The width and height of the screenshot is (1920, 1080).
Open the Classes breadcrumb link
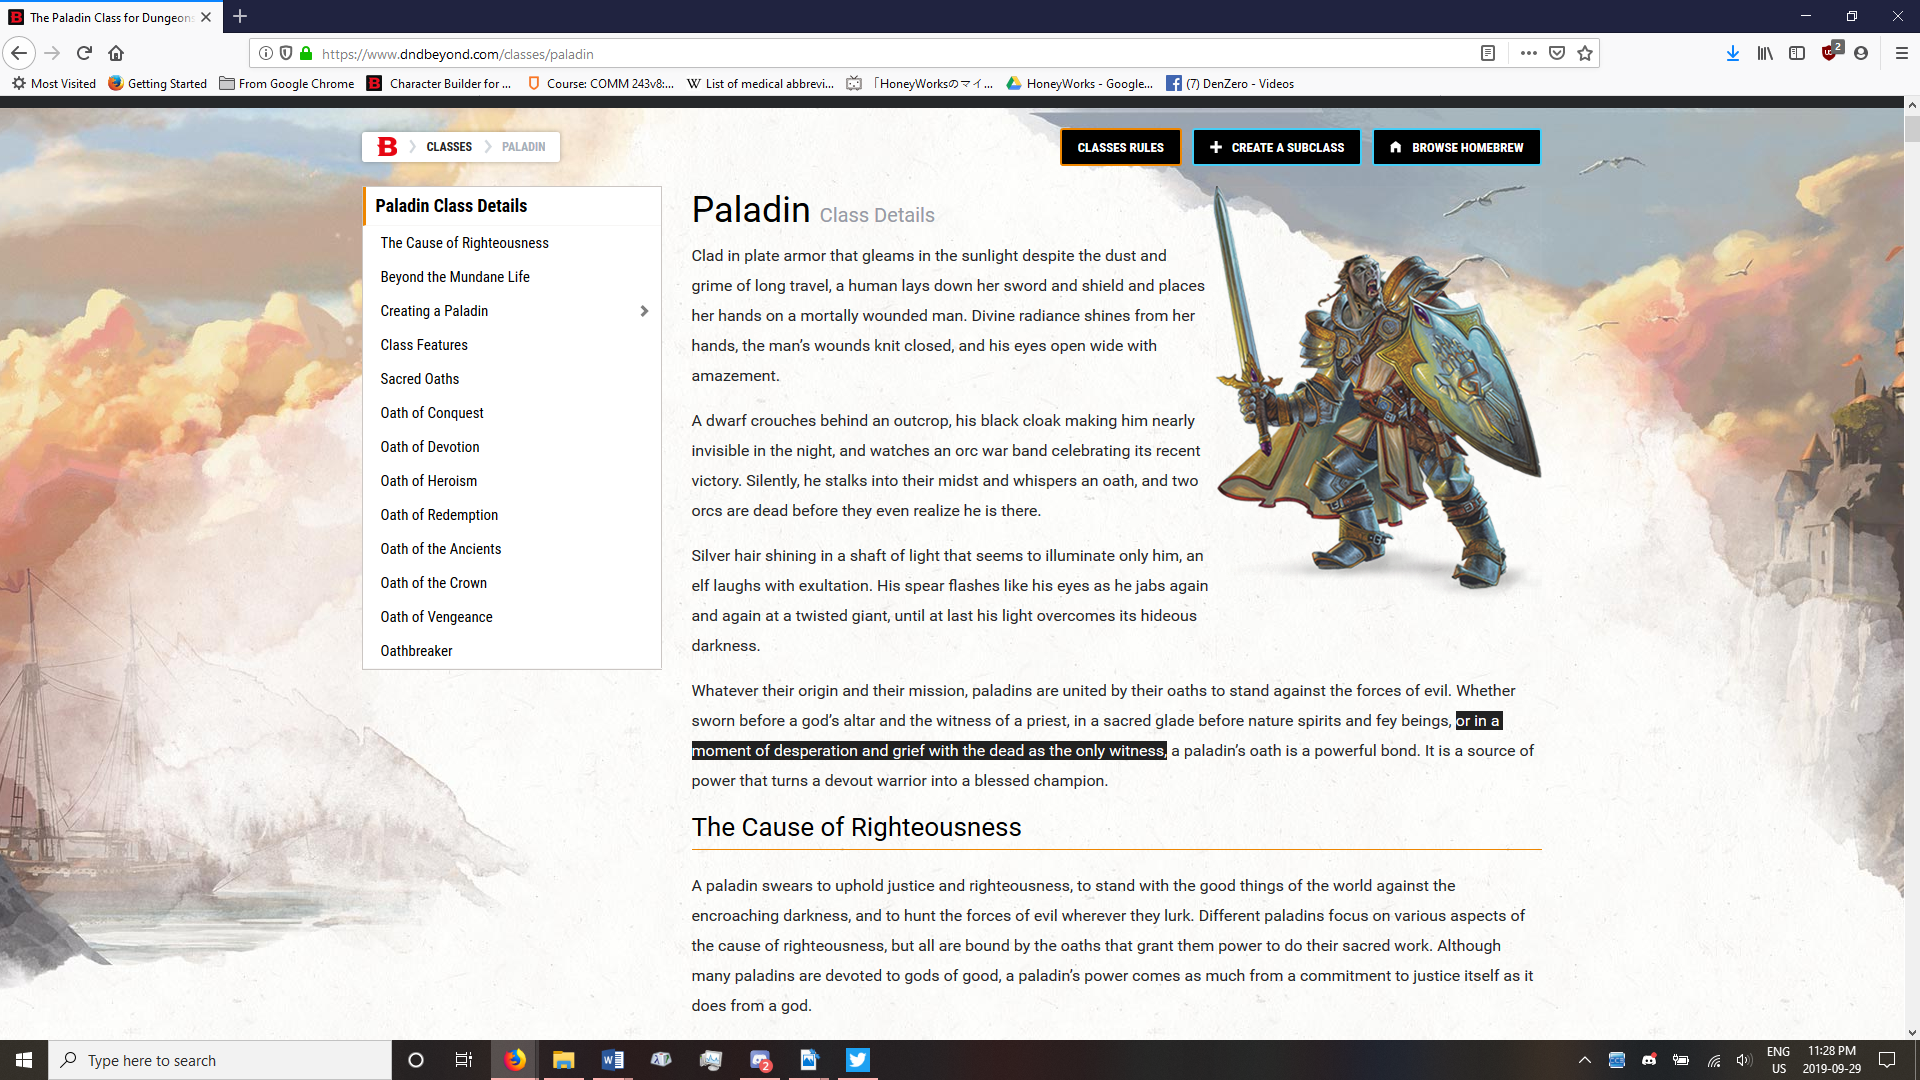(449, 147)
